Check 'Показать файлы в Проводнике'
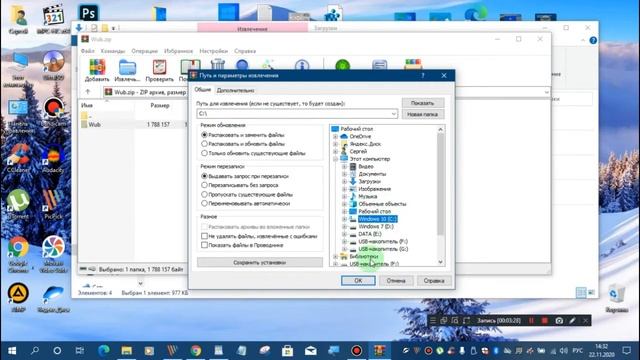This screenshot has height=360, width=640. tap(204, 245)
